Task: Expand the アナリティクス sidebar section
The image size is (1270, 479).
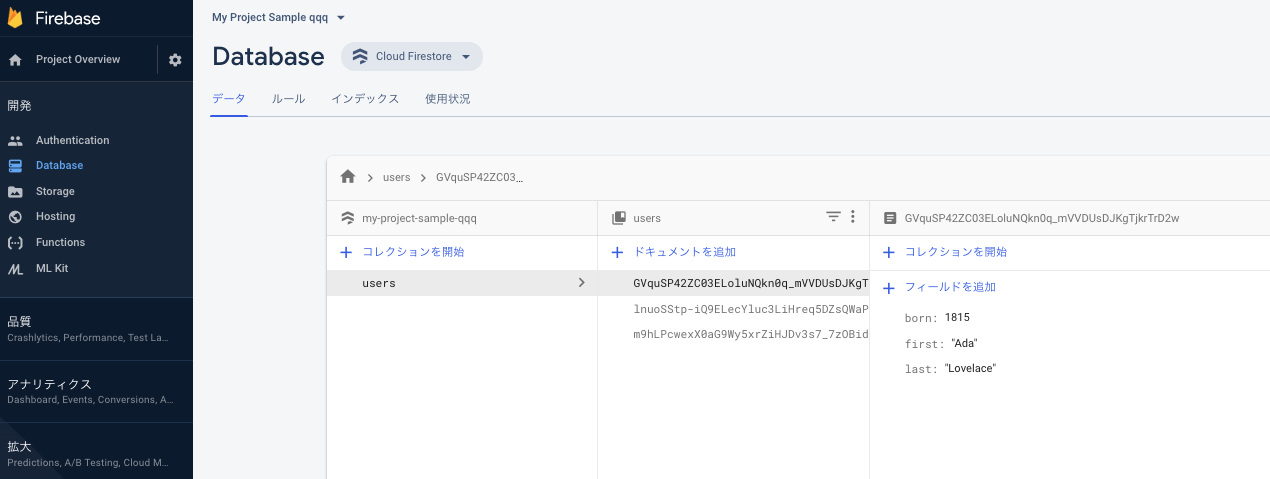Action: coord(96,391)
